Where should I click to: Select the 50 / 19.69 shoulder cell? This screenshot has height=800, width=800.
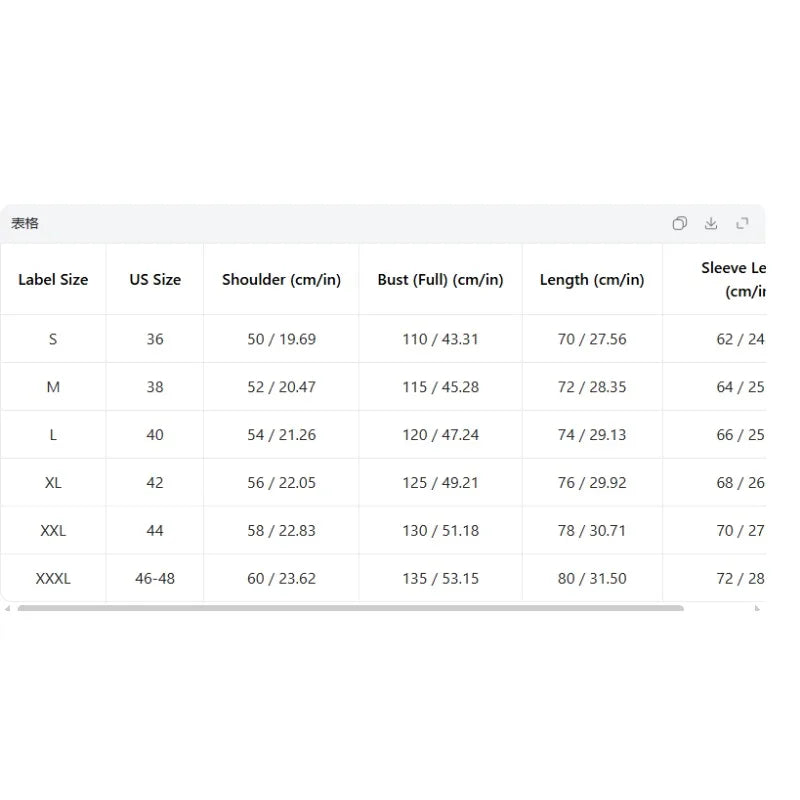[281, 339]
